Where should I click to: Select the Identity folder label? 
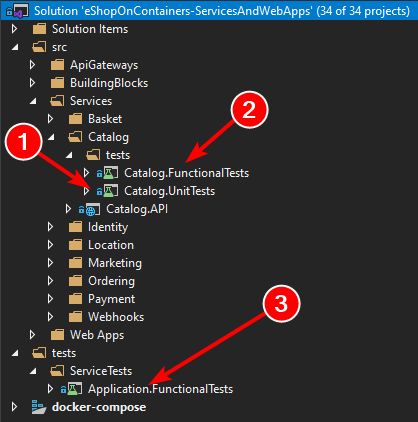(x=108, y=227)
